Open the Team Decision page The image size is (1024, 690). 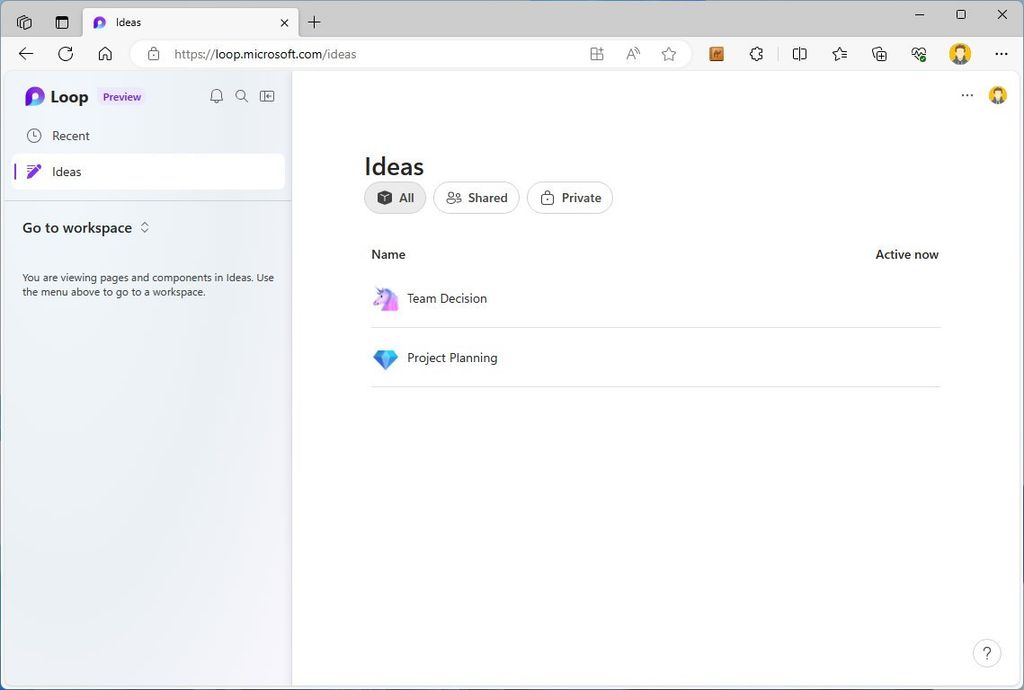tap(446, 298)
